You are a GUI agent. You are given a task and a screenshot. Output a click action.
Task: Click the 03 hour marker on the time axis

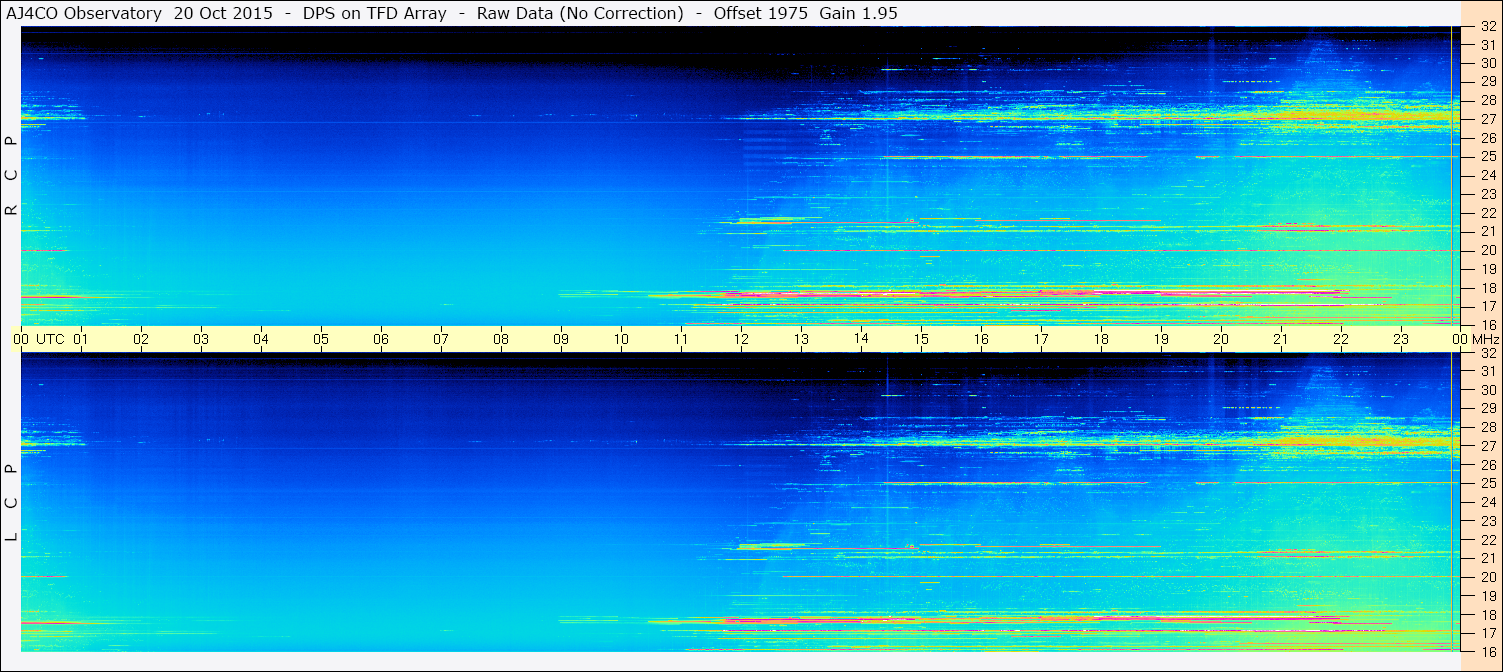(201, 339)
